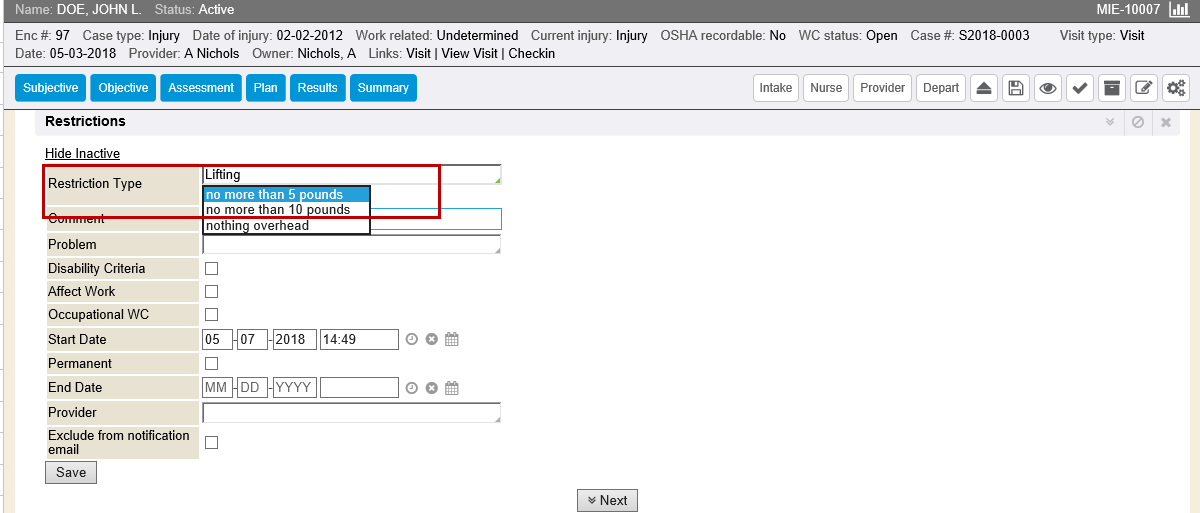Open the Start Date calendar picker

tap(452, 340)
